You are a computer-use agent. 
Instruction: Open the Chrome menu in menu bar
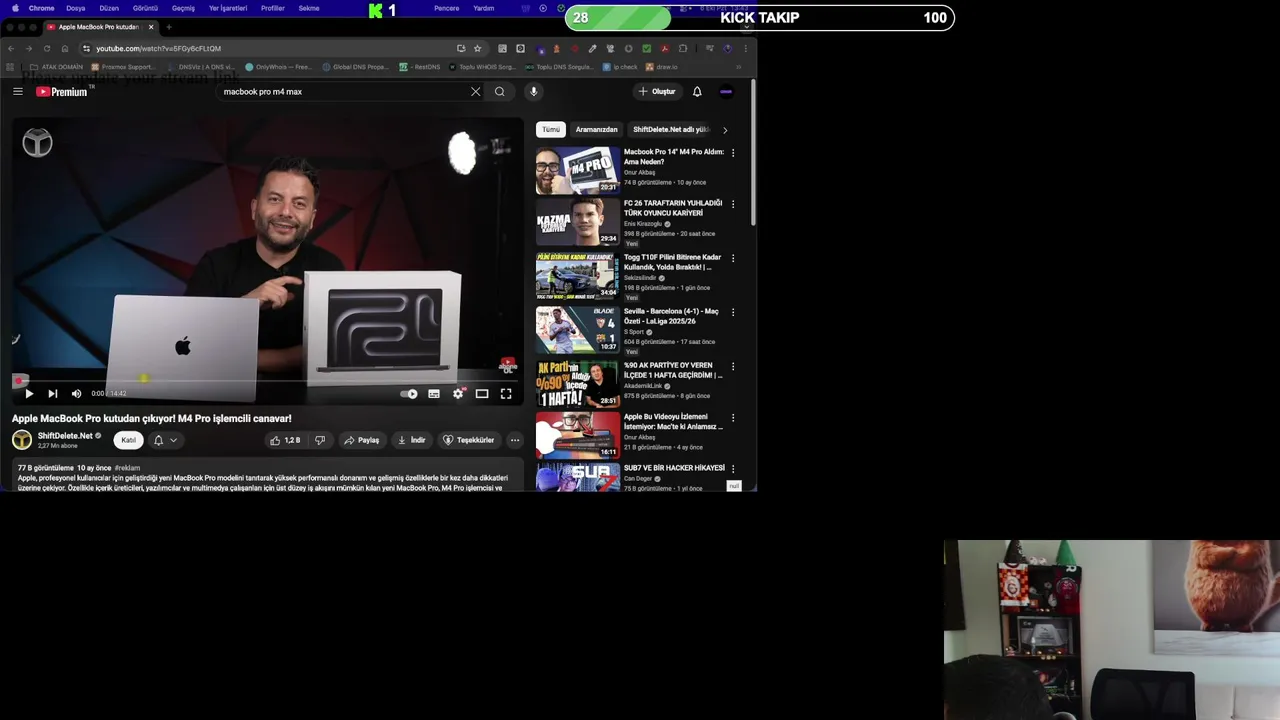tap(41, 8)
